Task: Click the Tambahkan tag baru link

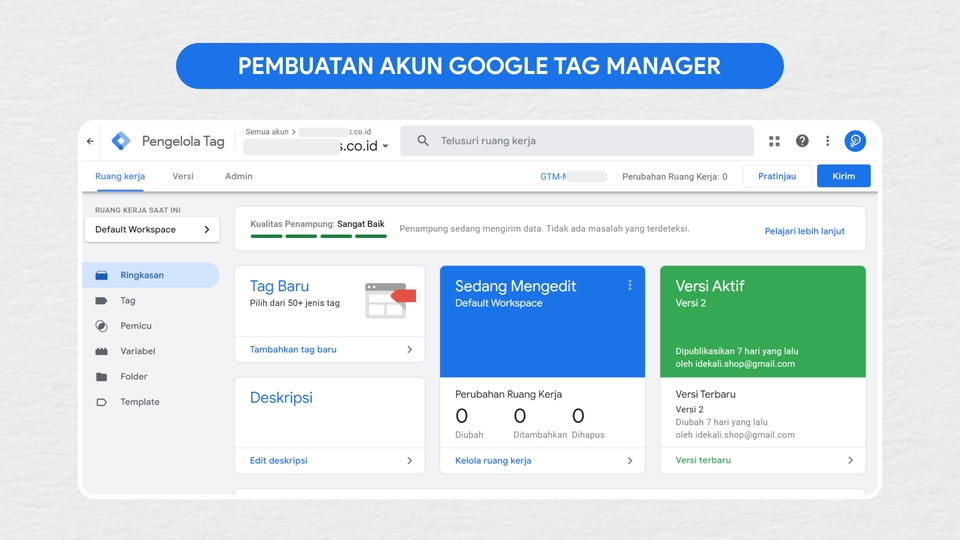Action: pos(293,350)
